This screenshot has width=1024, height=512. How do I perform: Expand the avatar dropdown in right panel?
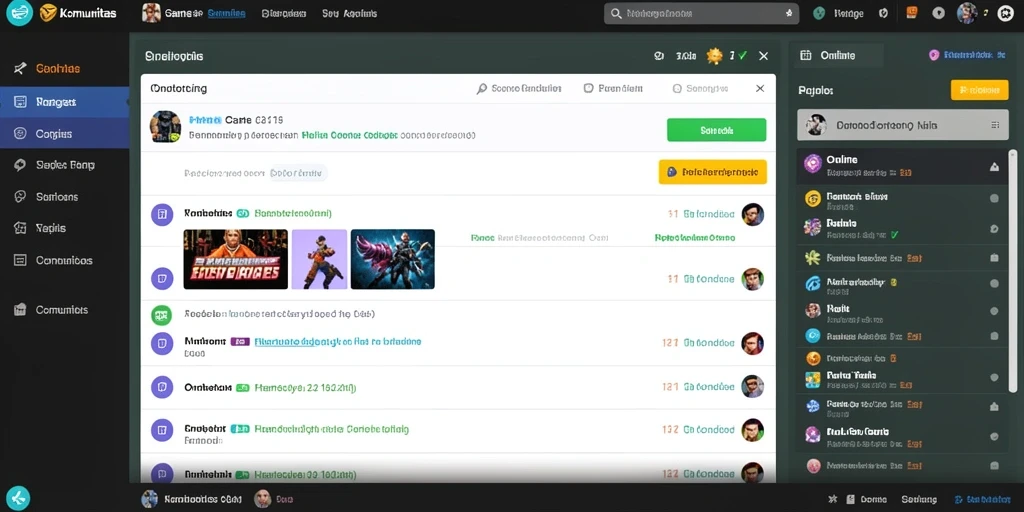[x=902, y=125]
